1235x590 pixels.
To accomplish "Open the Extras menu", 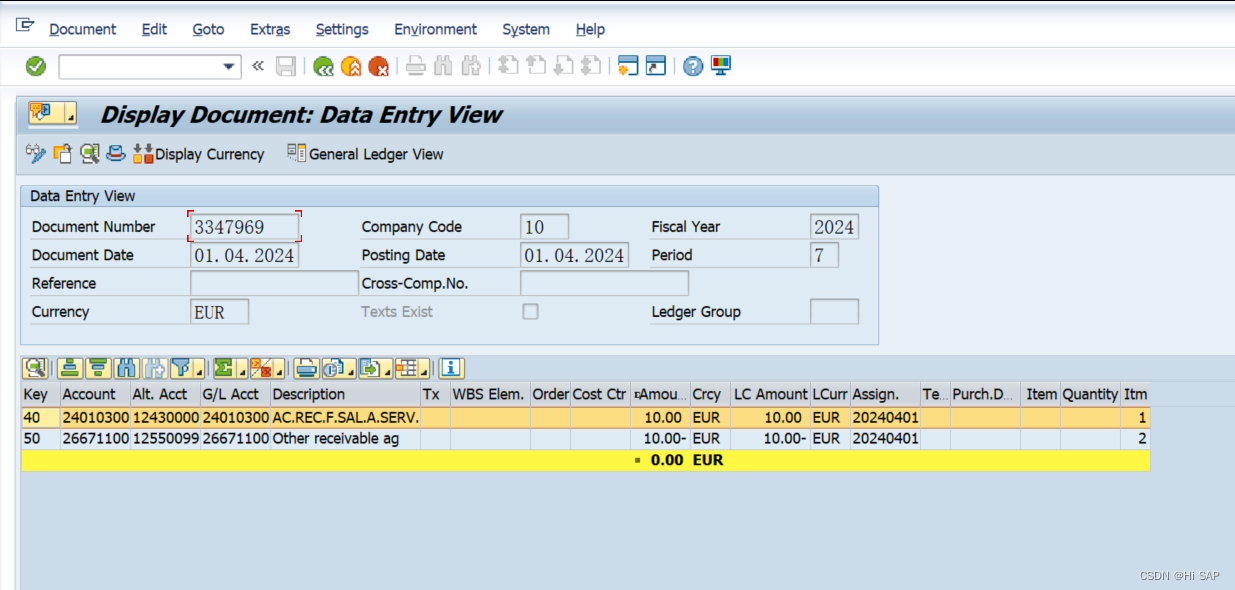I will coord(270,29).
